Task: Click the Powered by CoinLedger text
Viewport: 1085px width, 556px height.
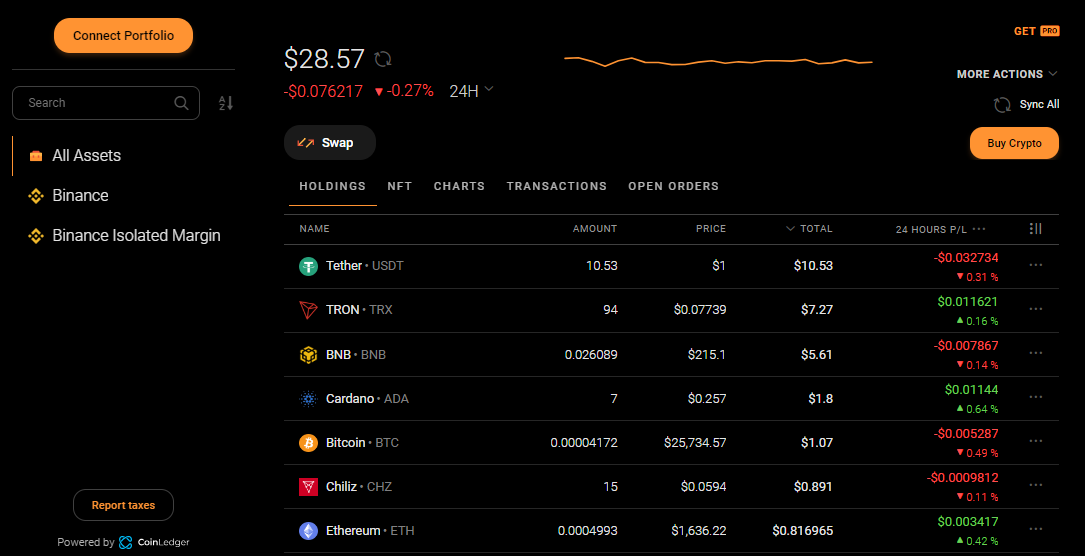Action: (x=123, y=542)
